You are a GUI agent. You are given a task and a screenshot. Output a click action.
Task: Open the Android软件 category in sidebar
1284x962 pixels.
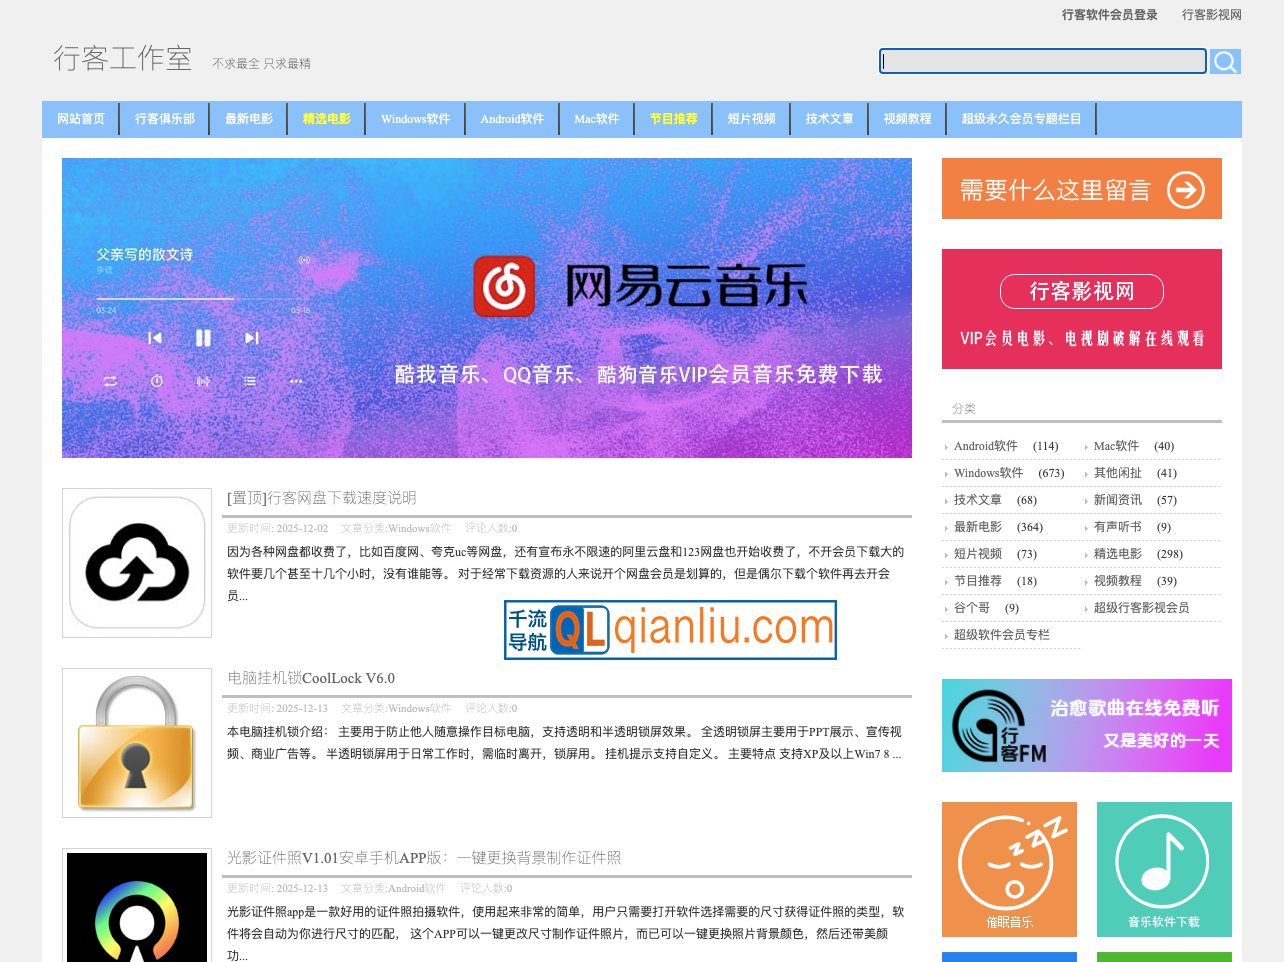coord(985,446)
